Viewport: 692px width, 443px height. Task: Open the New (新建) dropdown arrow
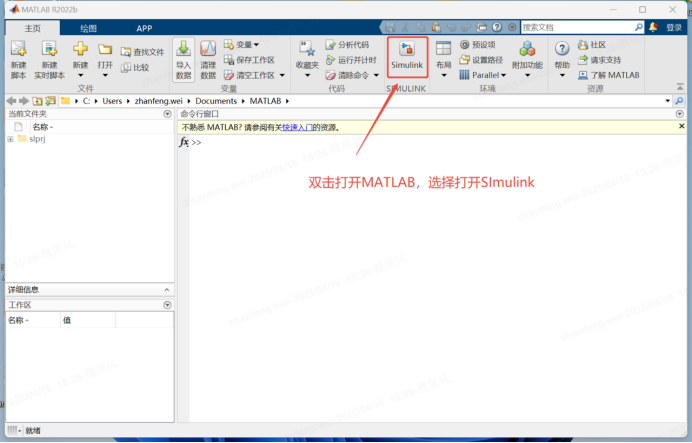pos(80,75)
